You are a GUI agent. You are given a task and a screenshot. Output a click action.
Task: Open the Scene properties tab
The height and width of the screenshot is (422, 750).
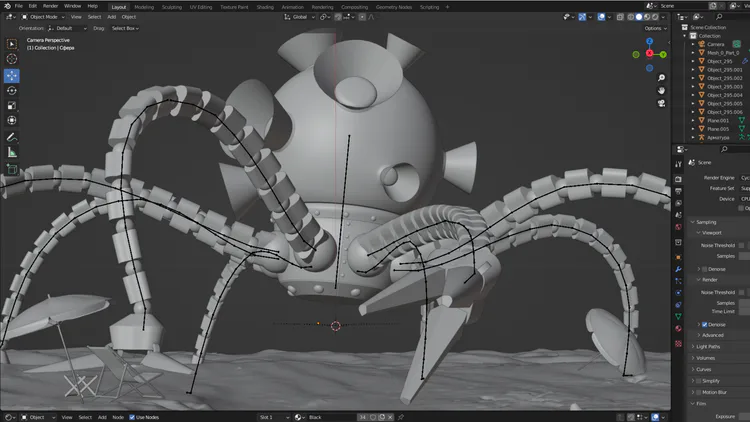click(x=678, y=215)
